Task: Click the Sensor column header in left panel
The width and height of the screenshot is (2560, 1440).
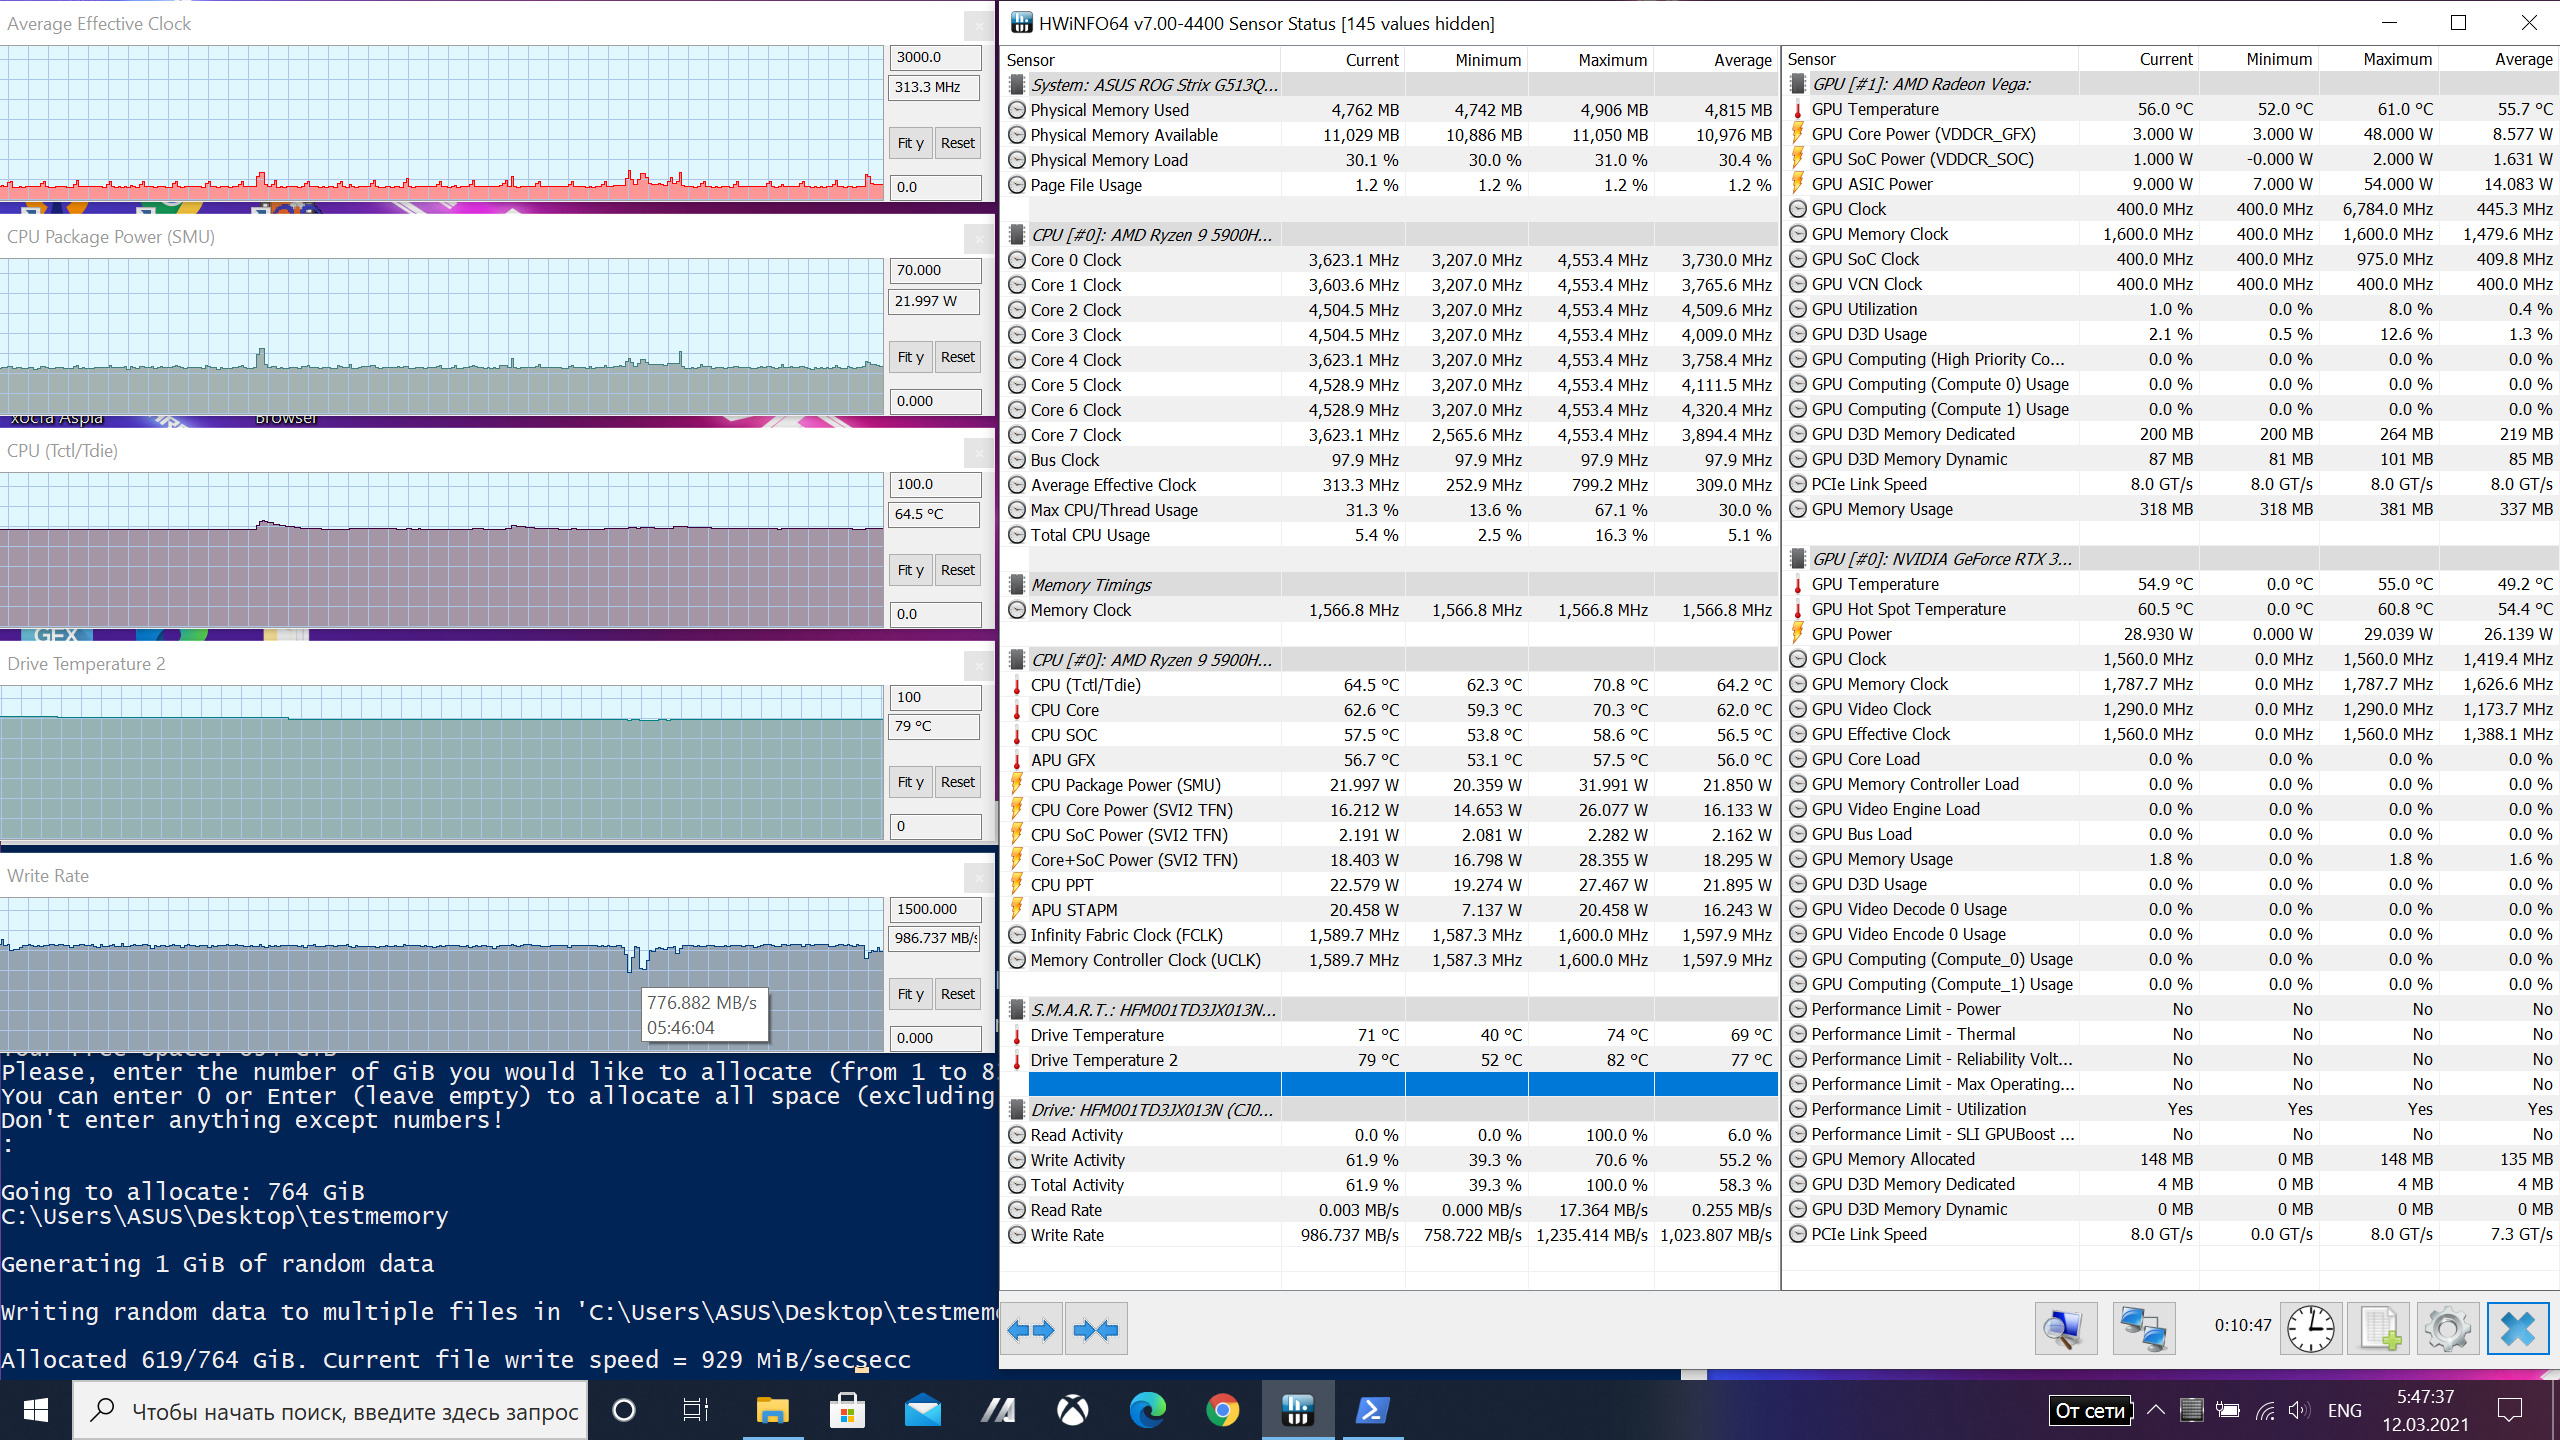Action: [x=1140, y=60]
